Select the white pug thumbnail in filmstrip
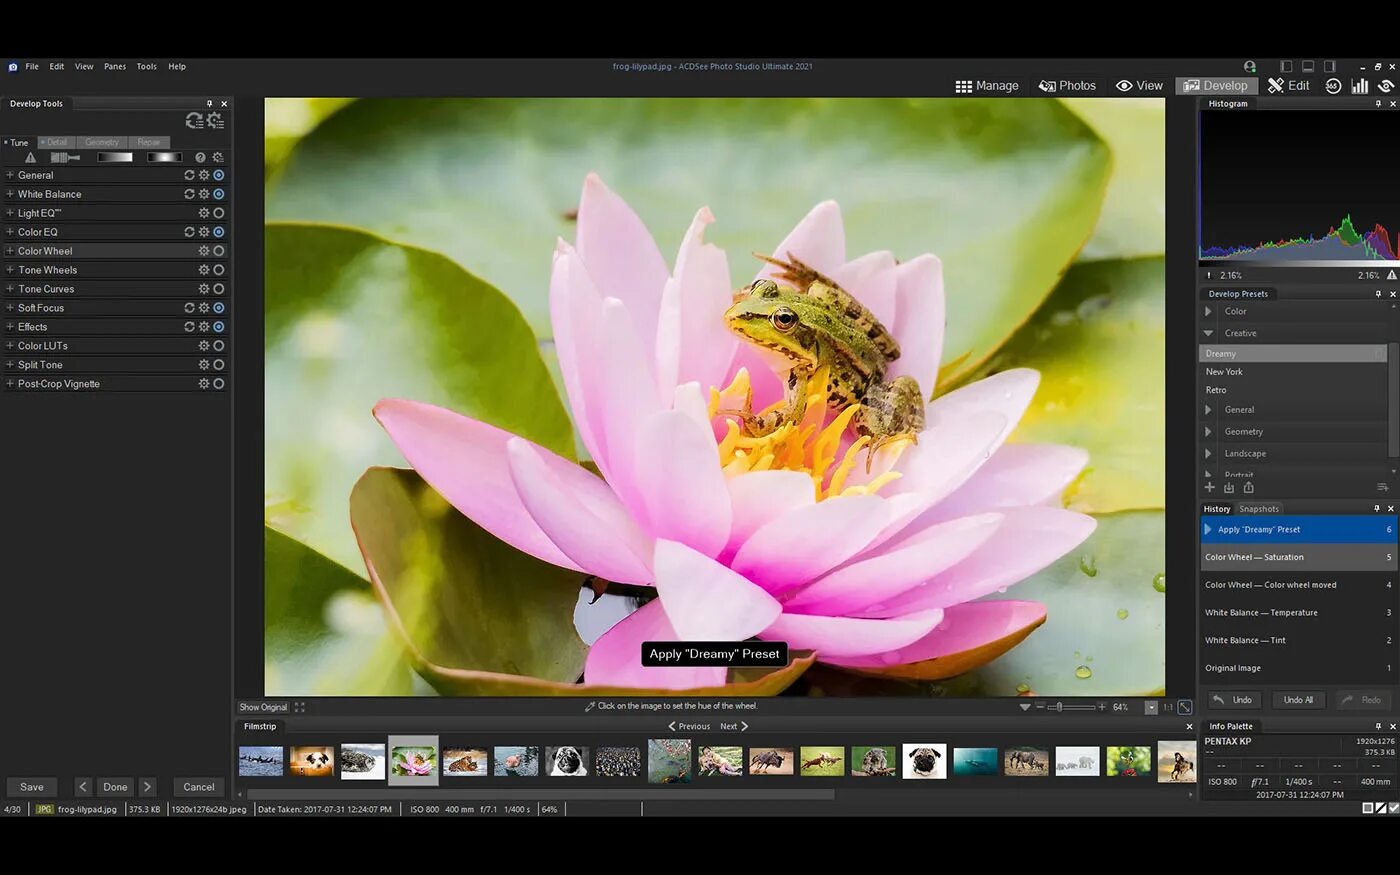 924,761
